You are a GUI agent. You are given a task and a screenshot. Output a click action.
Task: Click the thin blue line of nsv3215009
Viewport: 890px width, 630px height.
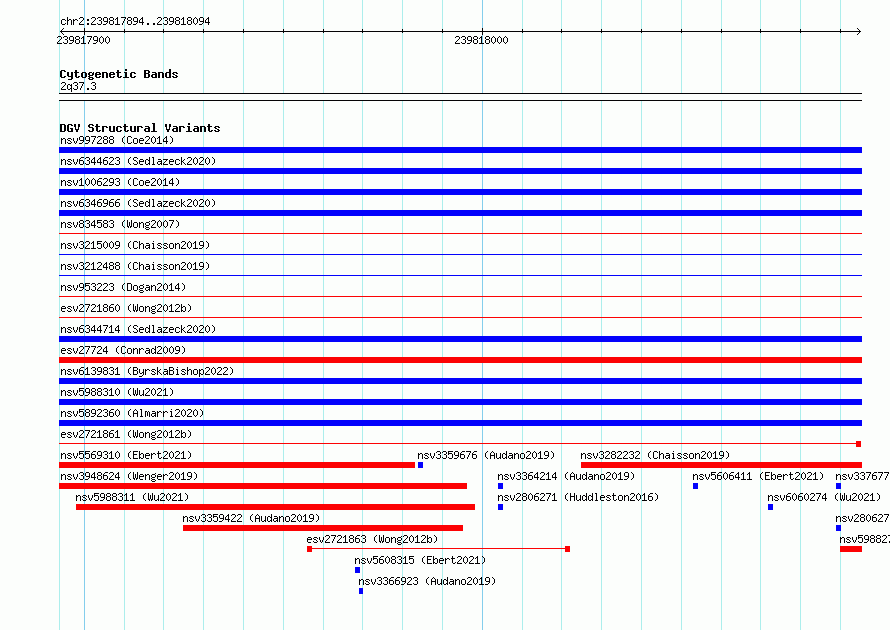460,254
